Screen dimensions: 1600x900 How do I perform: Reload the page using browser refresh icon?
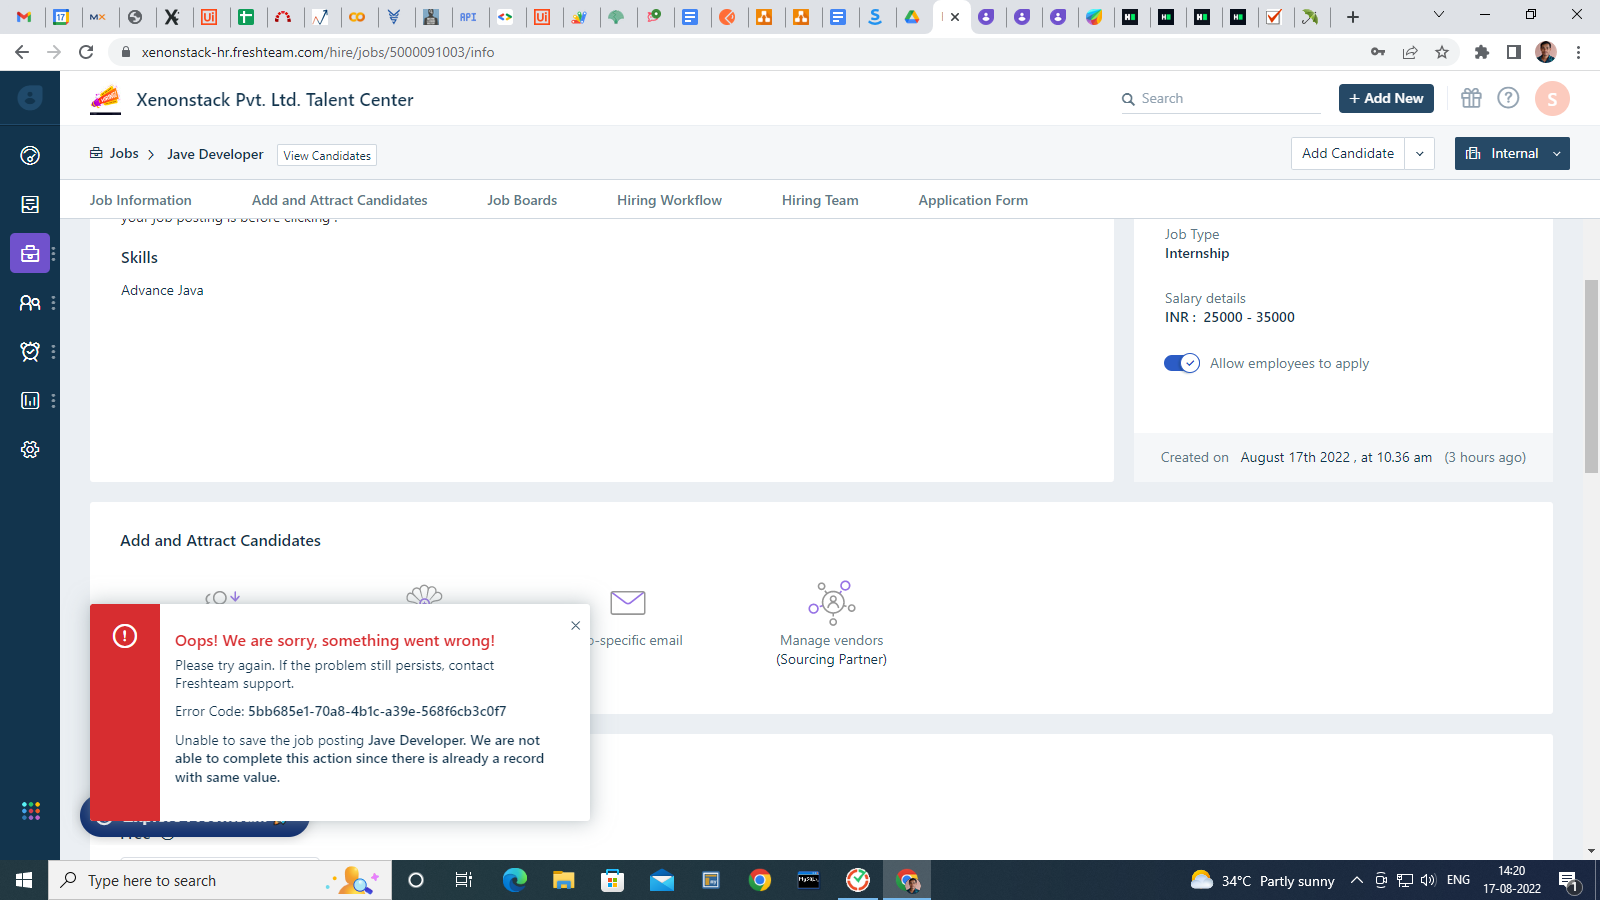click(x=86, y=52)
